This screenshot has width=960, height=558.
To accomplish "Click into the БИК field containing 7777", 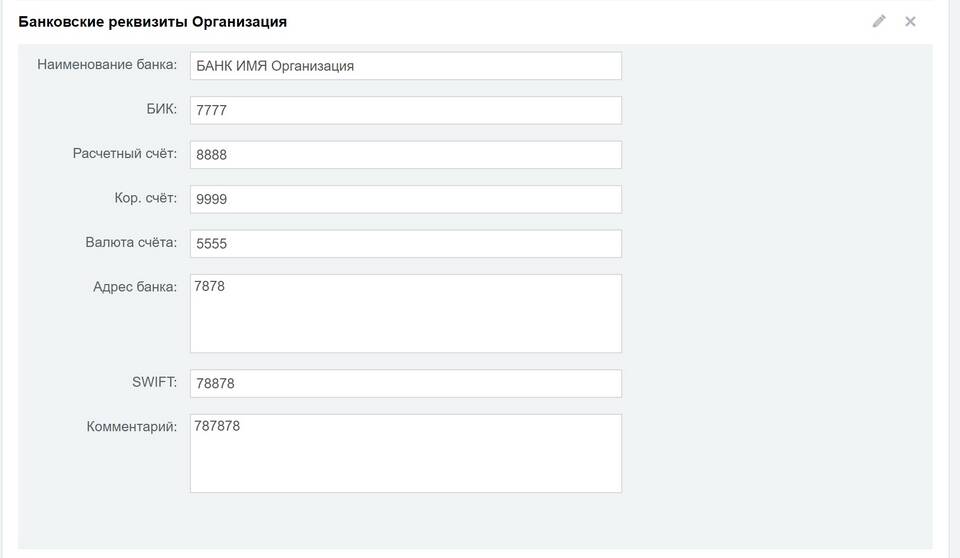I will pos(405,110).
